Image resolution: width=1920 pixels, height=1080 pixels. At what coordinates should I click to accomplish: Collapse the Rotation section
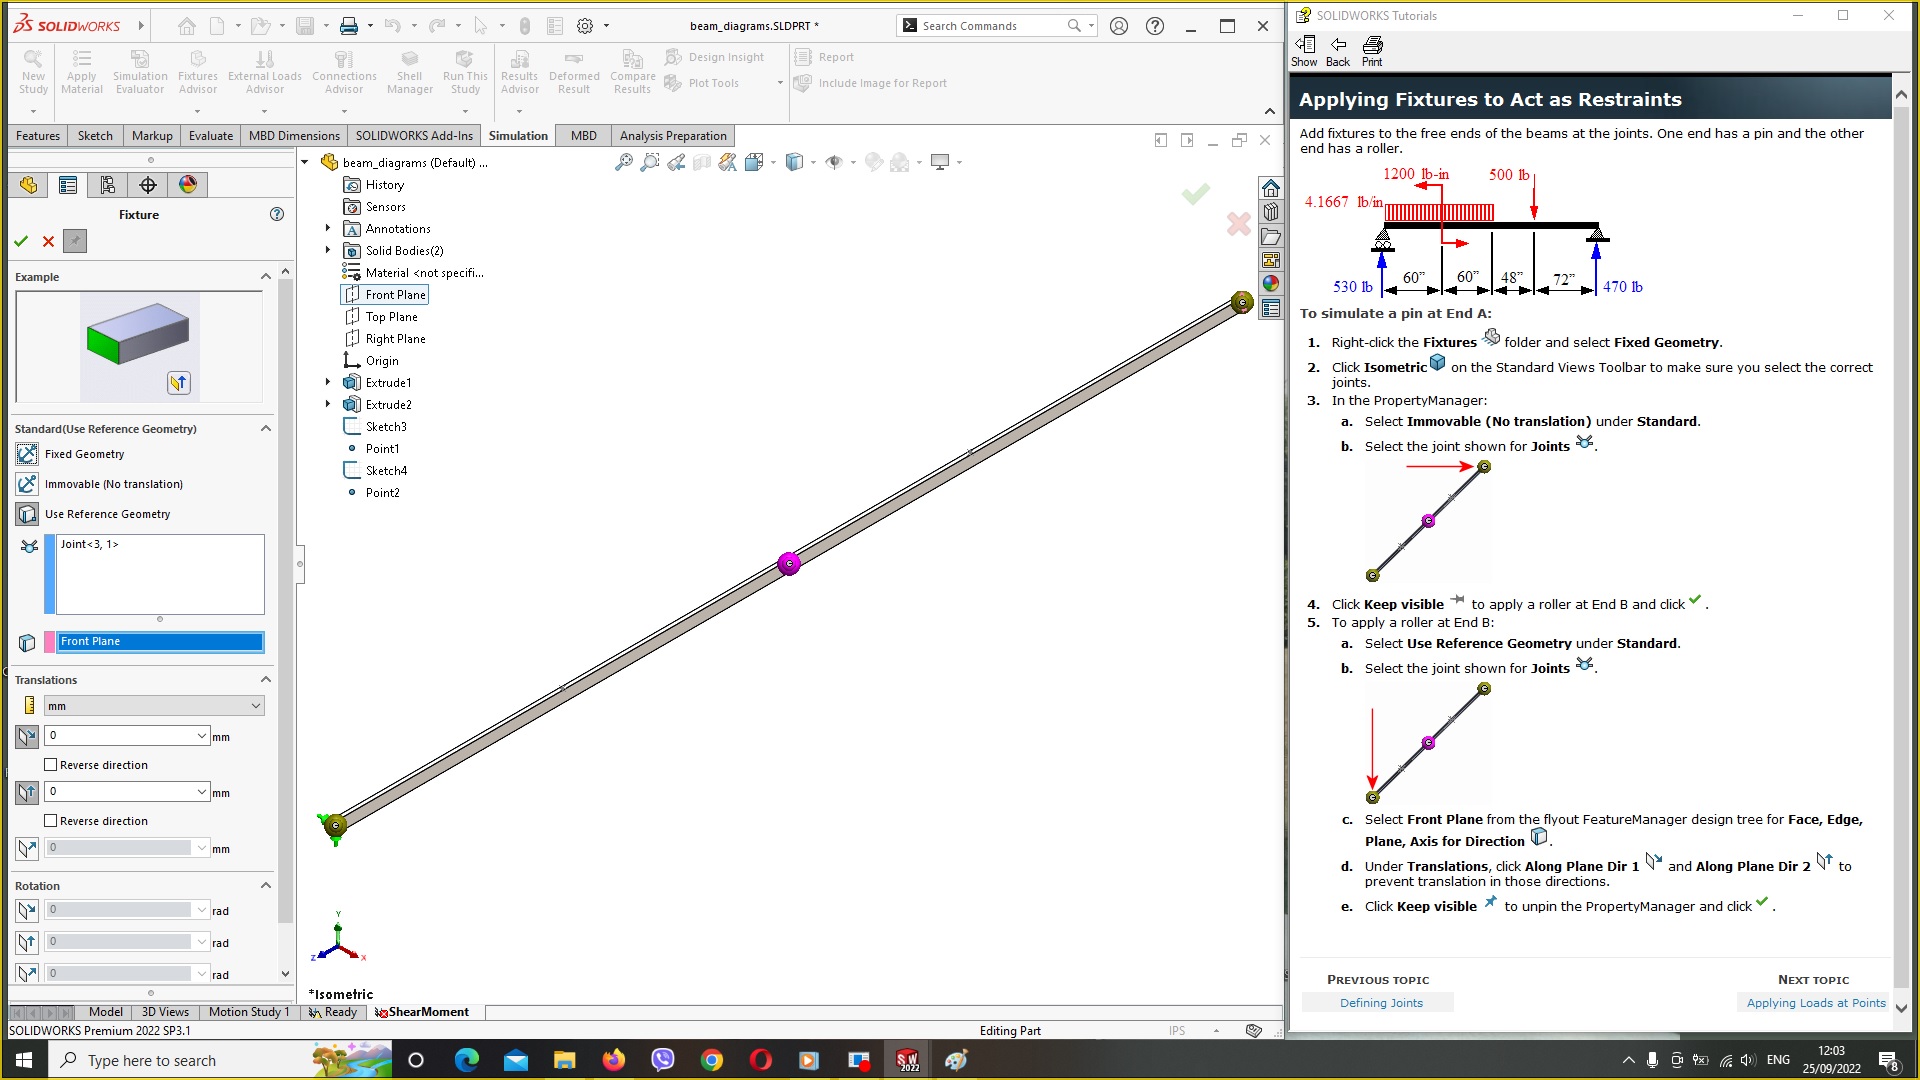266,886
